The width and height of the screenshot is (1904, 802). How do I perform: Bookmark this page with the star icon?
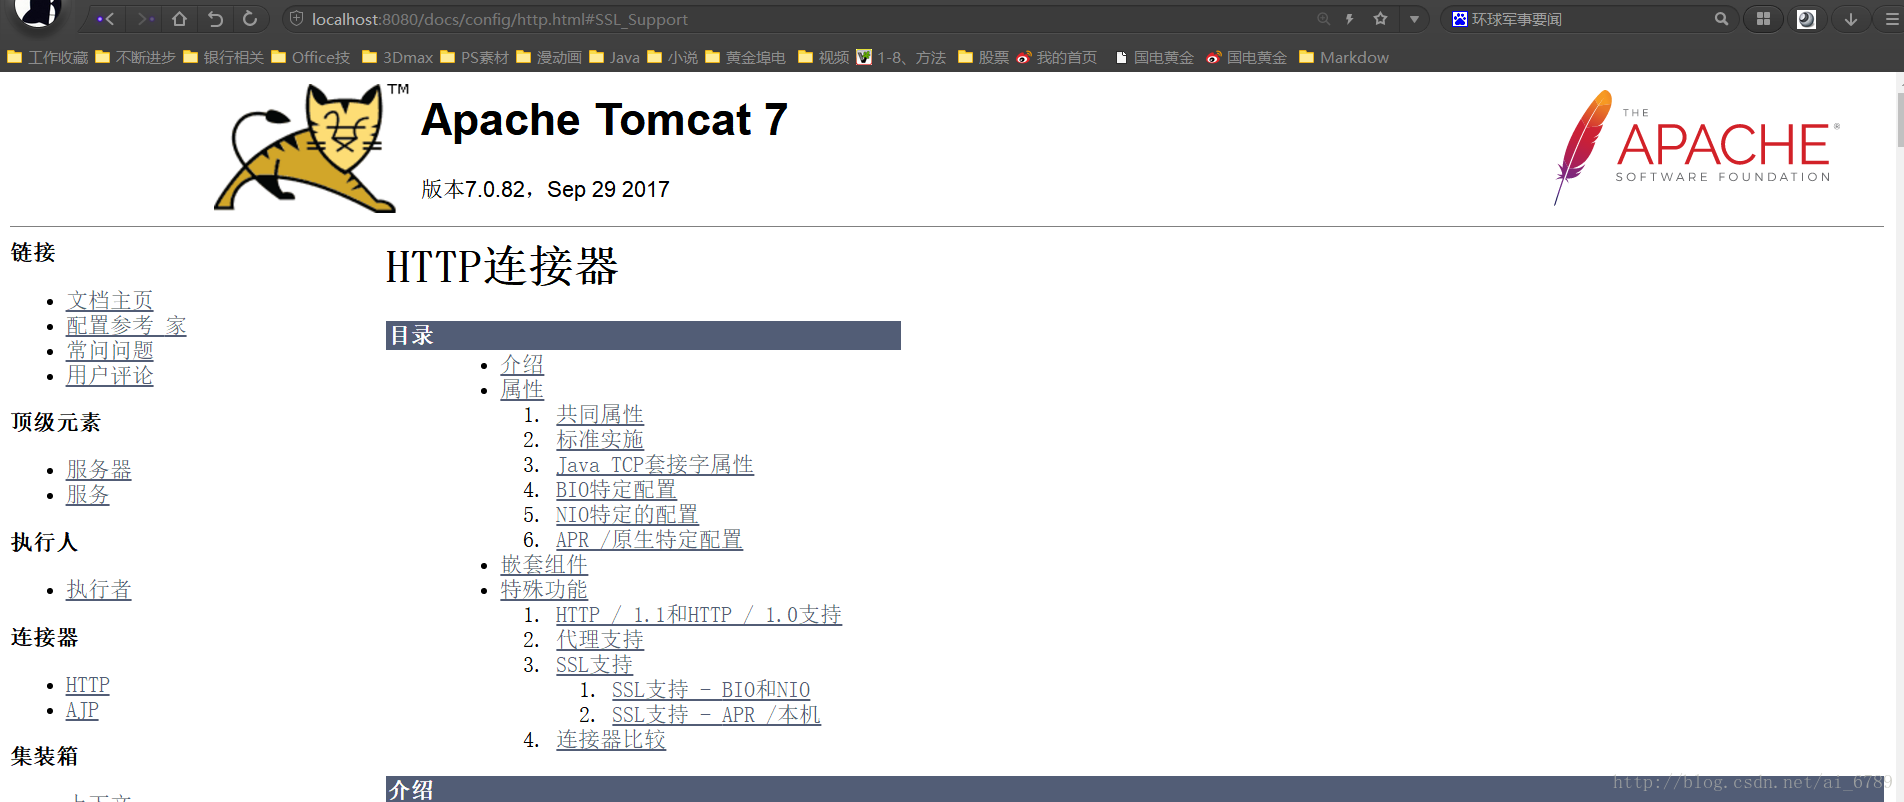coord(1381,19)
